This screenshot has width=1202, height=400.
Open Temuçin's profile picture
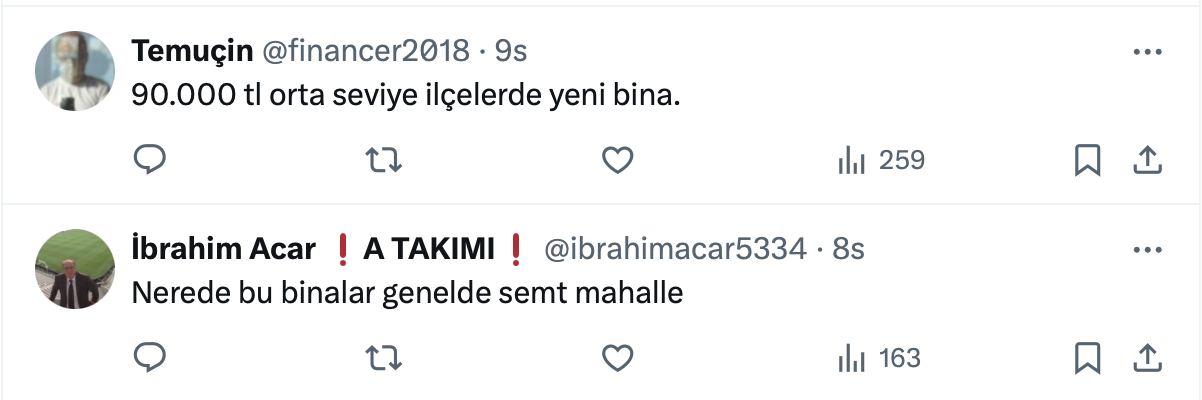click(x=76, y=70)
